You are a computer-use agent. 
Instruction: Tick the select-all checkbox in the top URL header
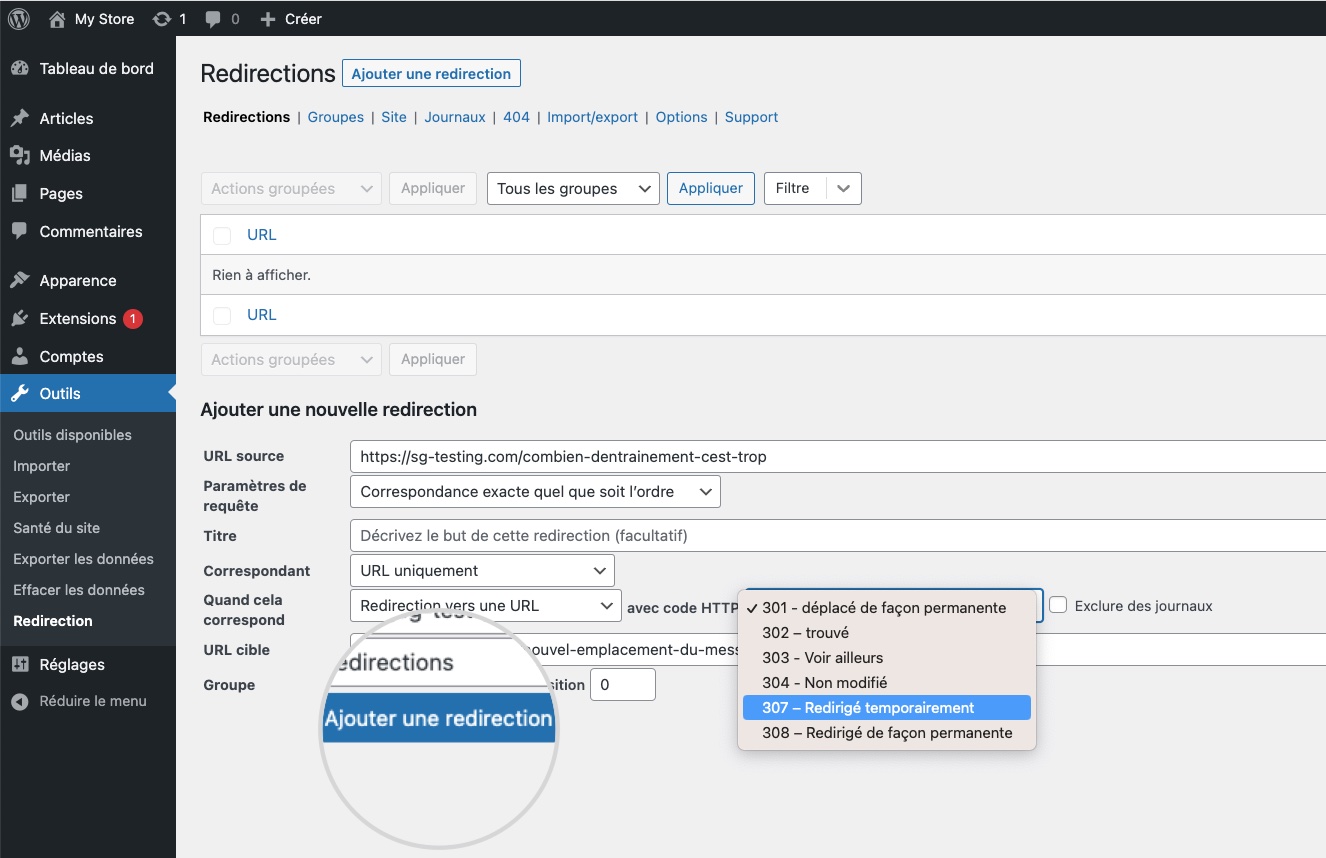[222, 235]
